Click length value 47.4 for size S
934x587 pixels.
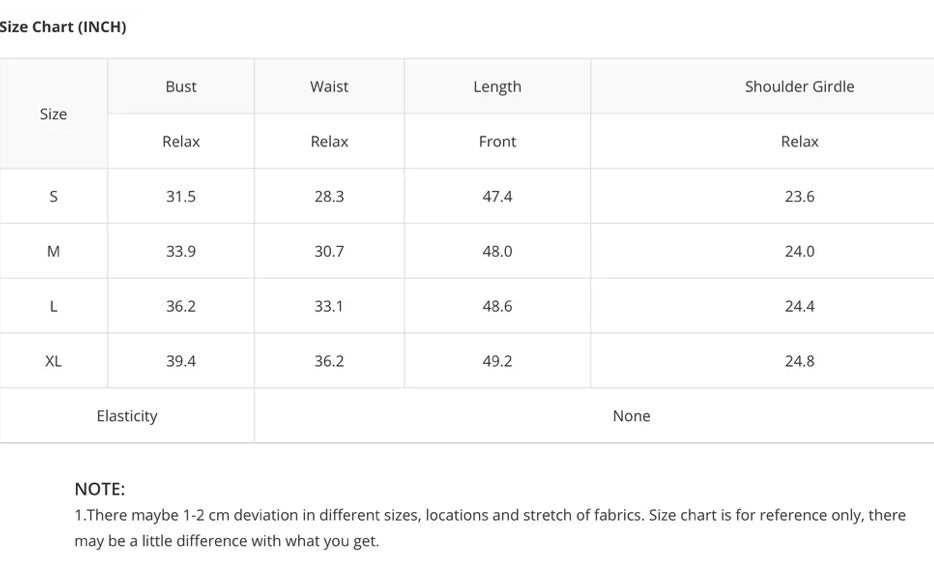coord(497,197)
